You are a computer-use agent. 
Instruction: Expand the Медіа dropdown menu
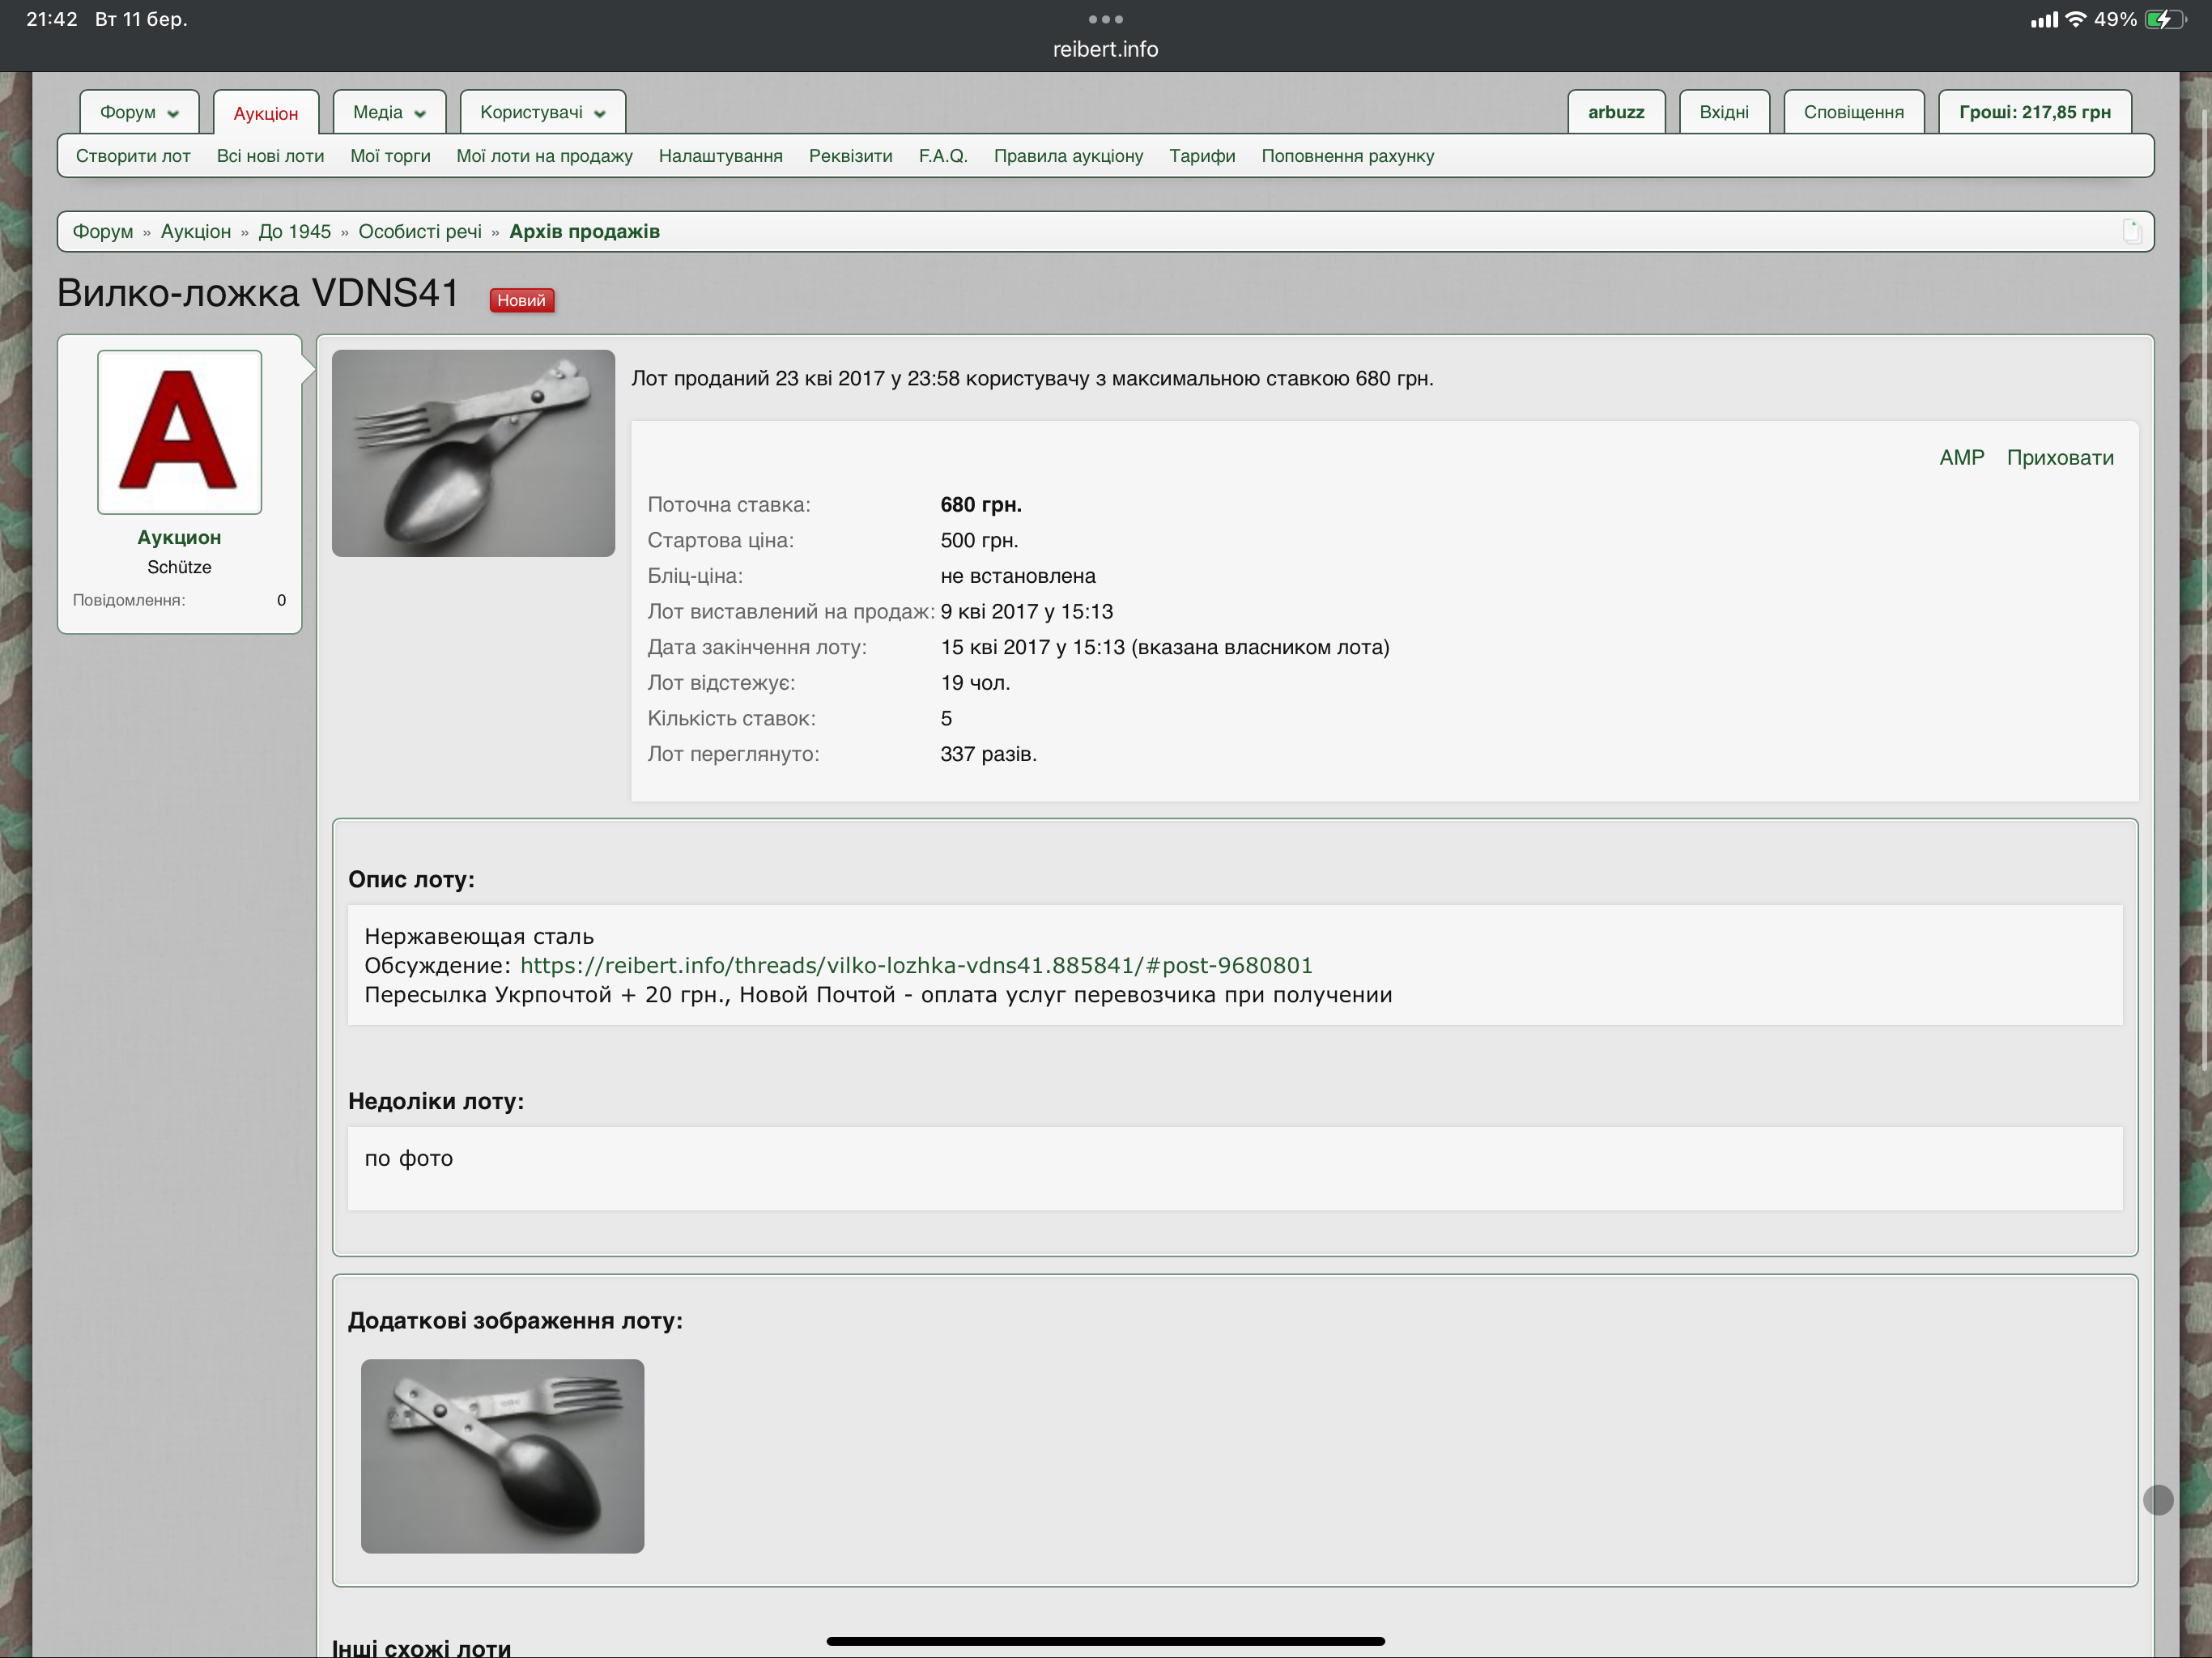[389, 112]
